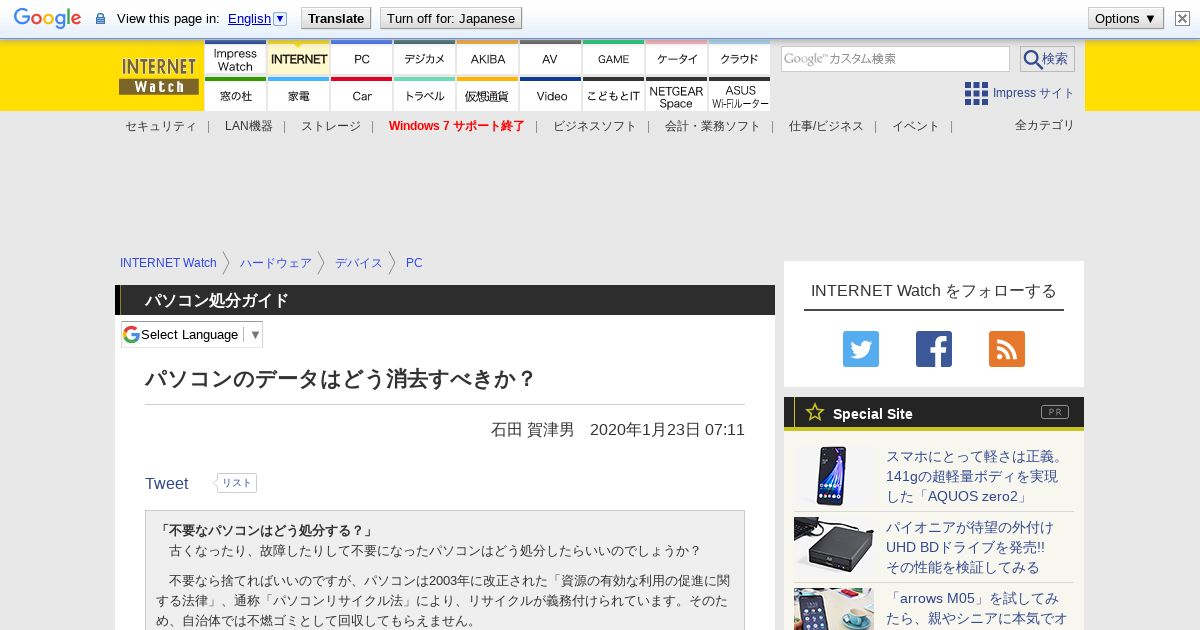The image size is (1200, 630).
Task: Click INTERNET Watch breadcrumb link
Action: 168,263
